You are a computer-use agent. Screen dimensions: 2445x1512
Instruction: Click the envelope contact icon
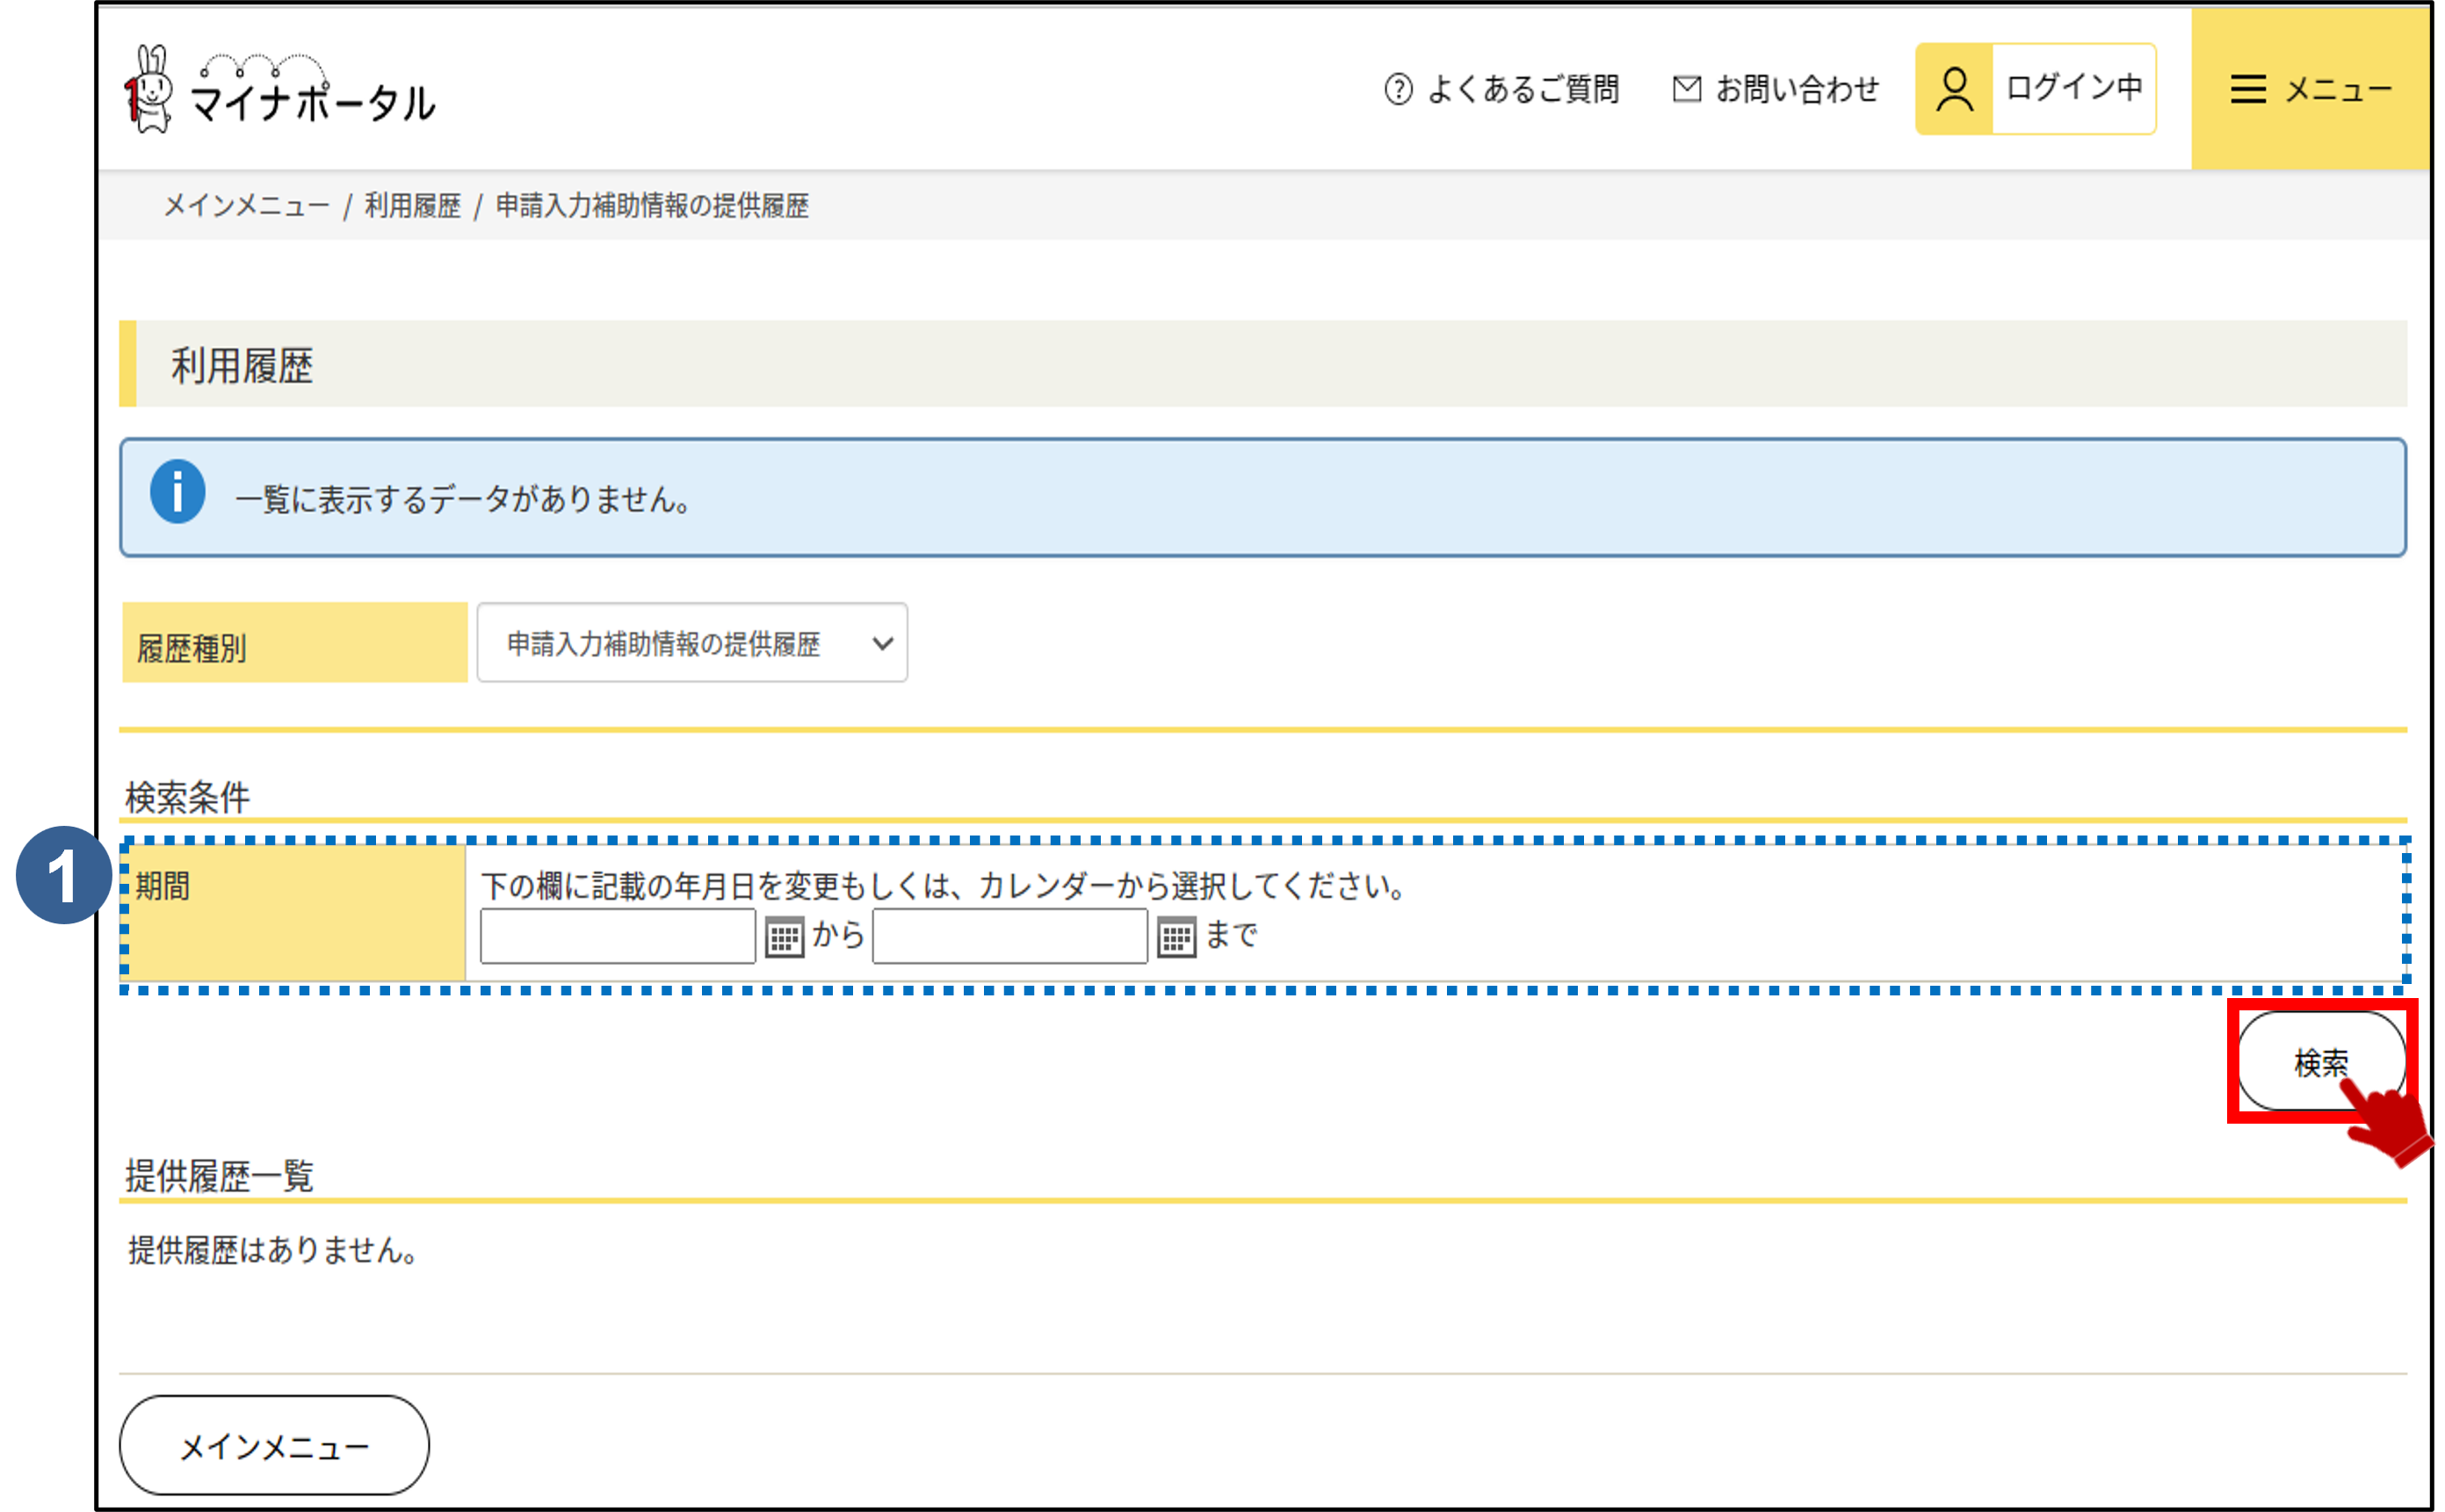[x=1686, y=89]
